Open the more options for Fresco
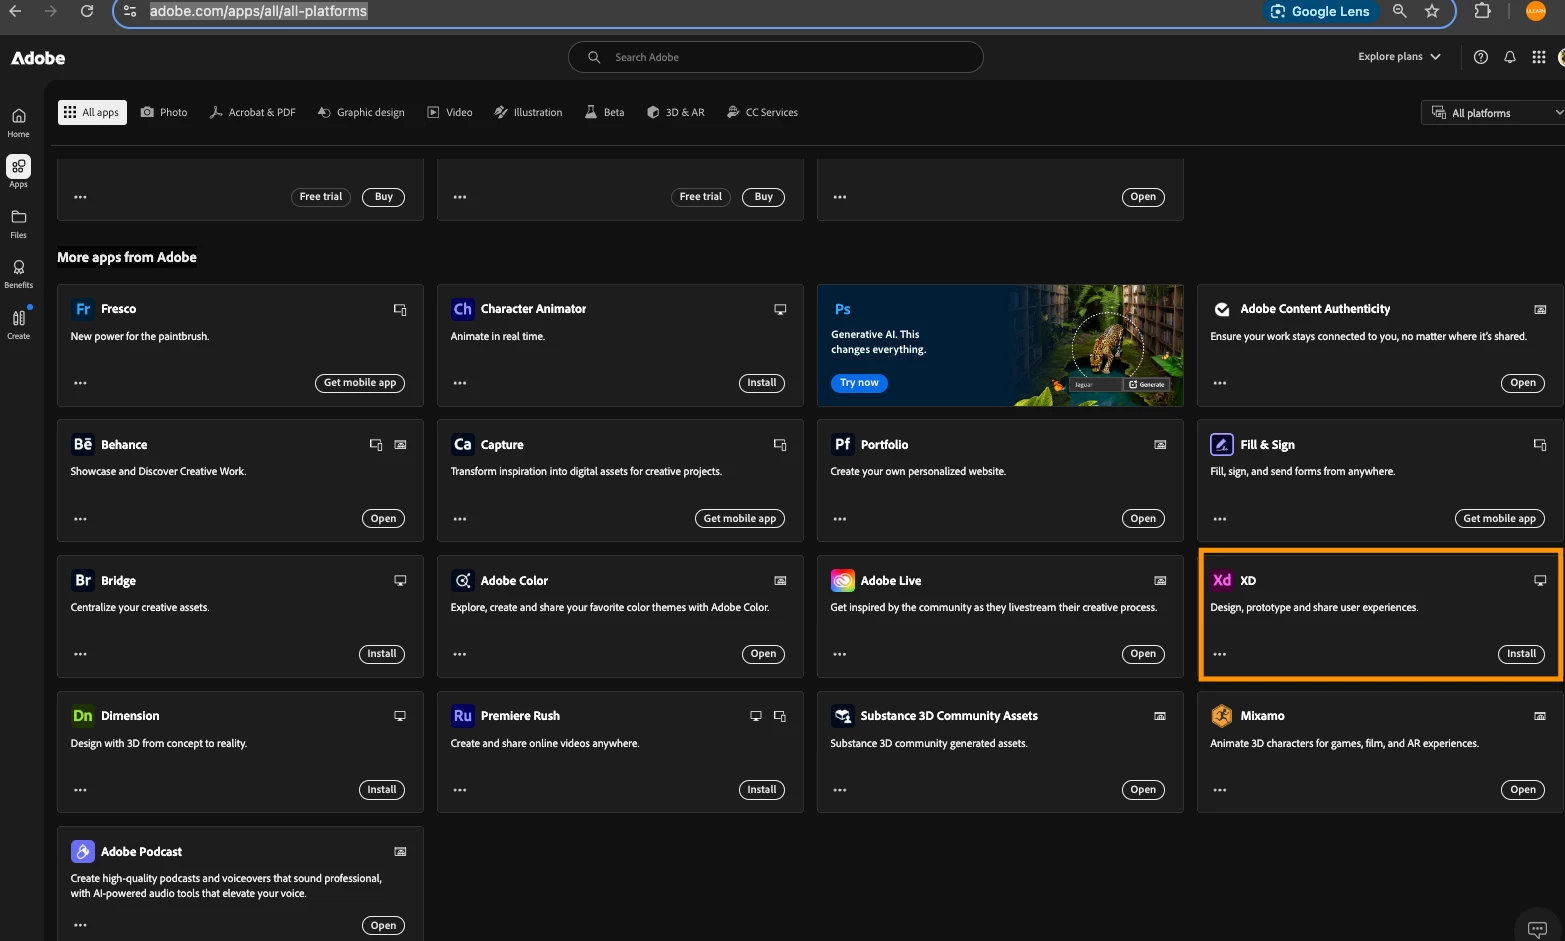 click(80, 383)
